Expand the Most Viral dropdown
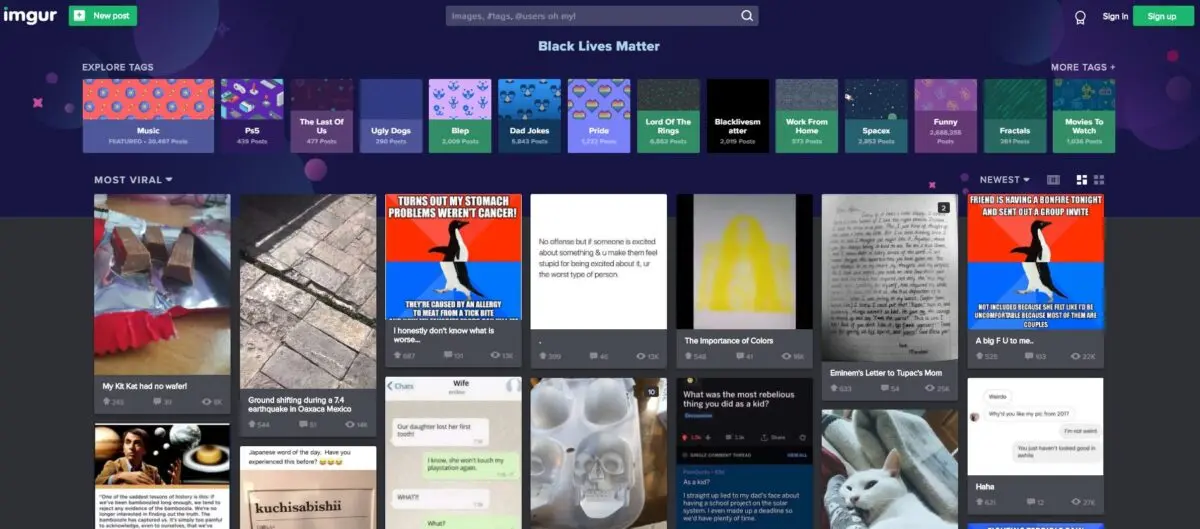 tap(133, 180)
